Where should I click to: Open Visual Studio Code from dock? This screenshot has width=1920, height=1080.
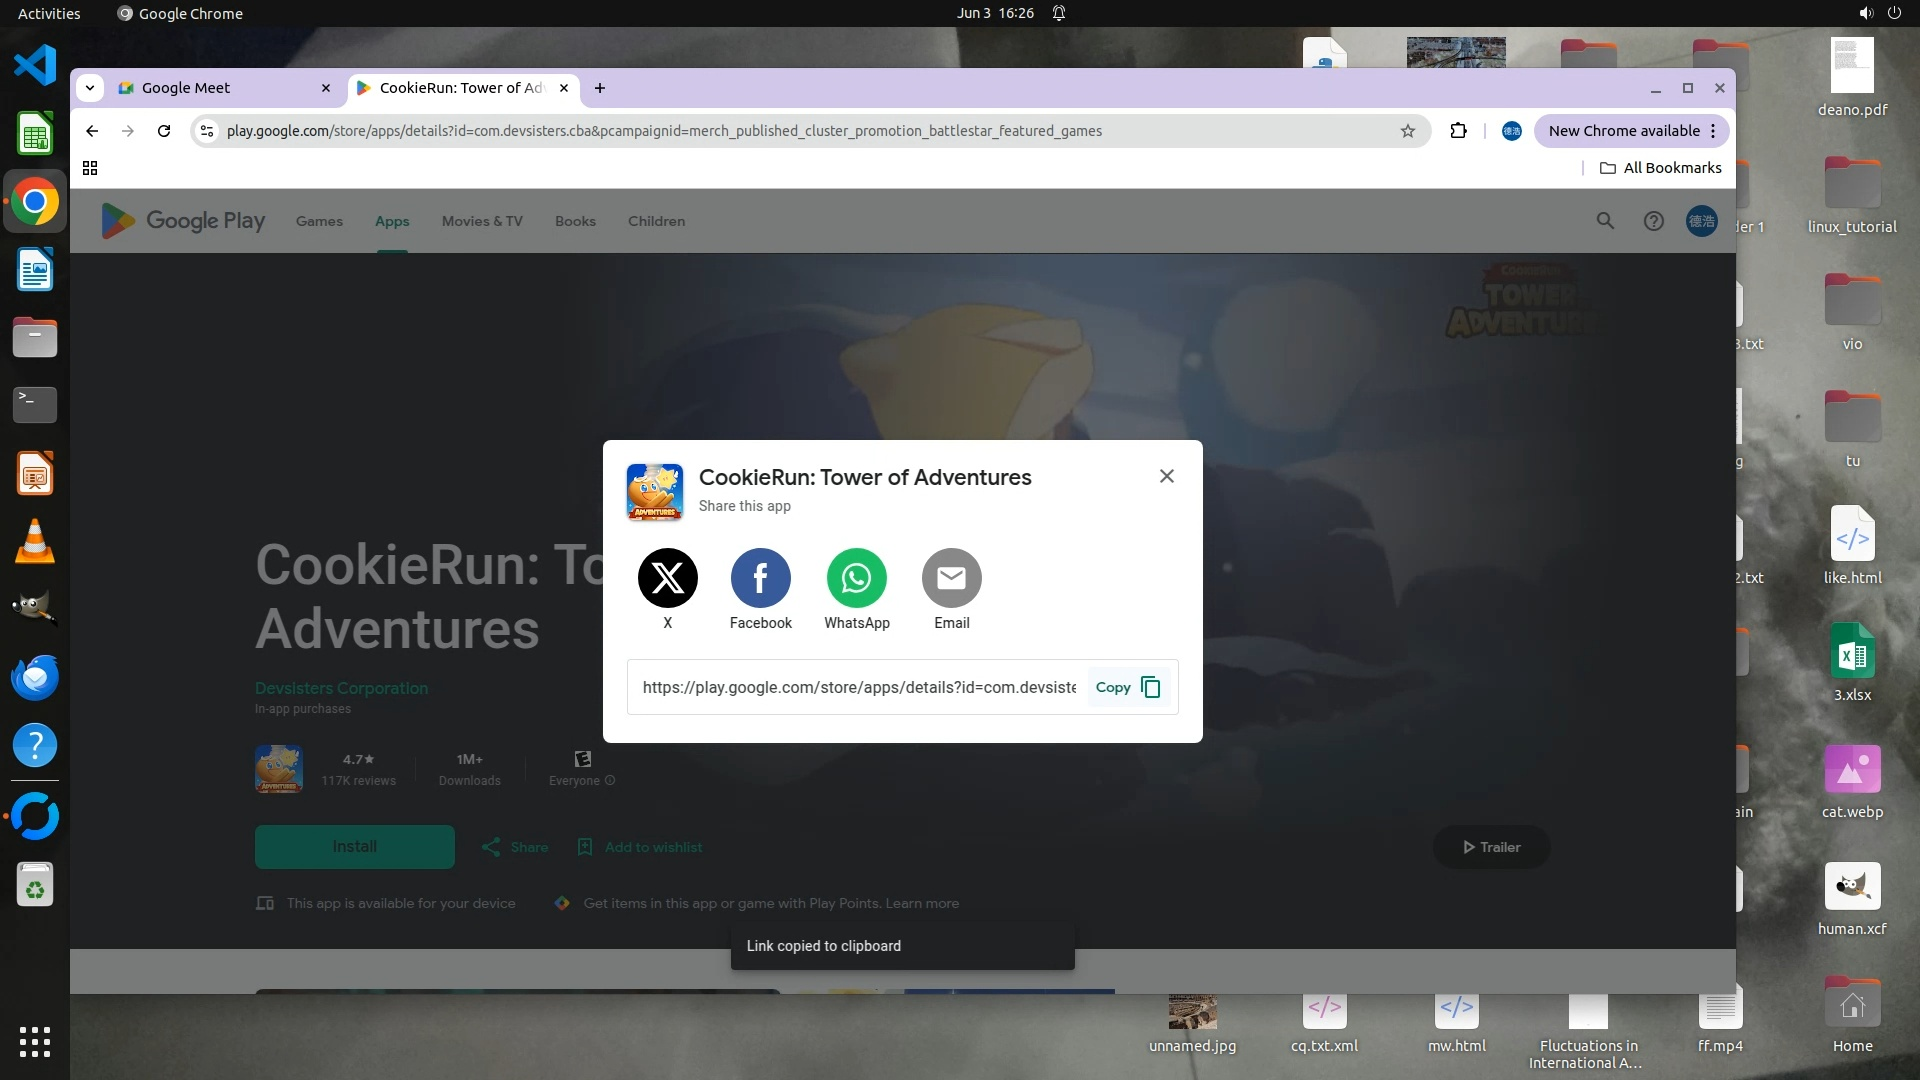(x=35, y=65)
